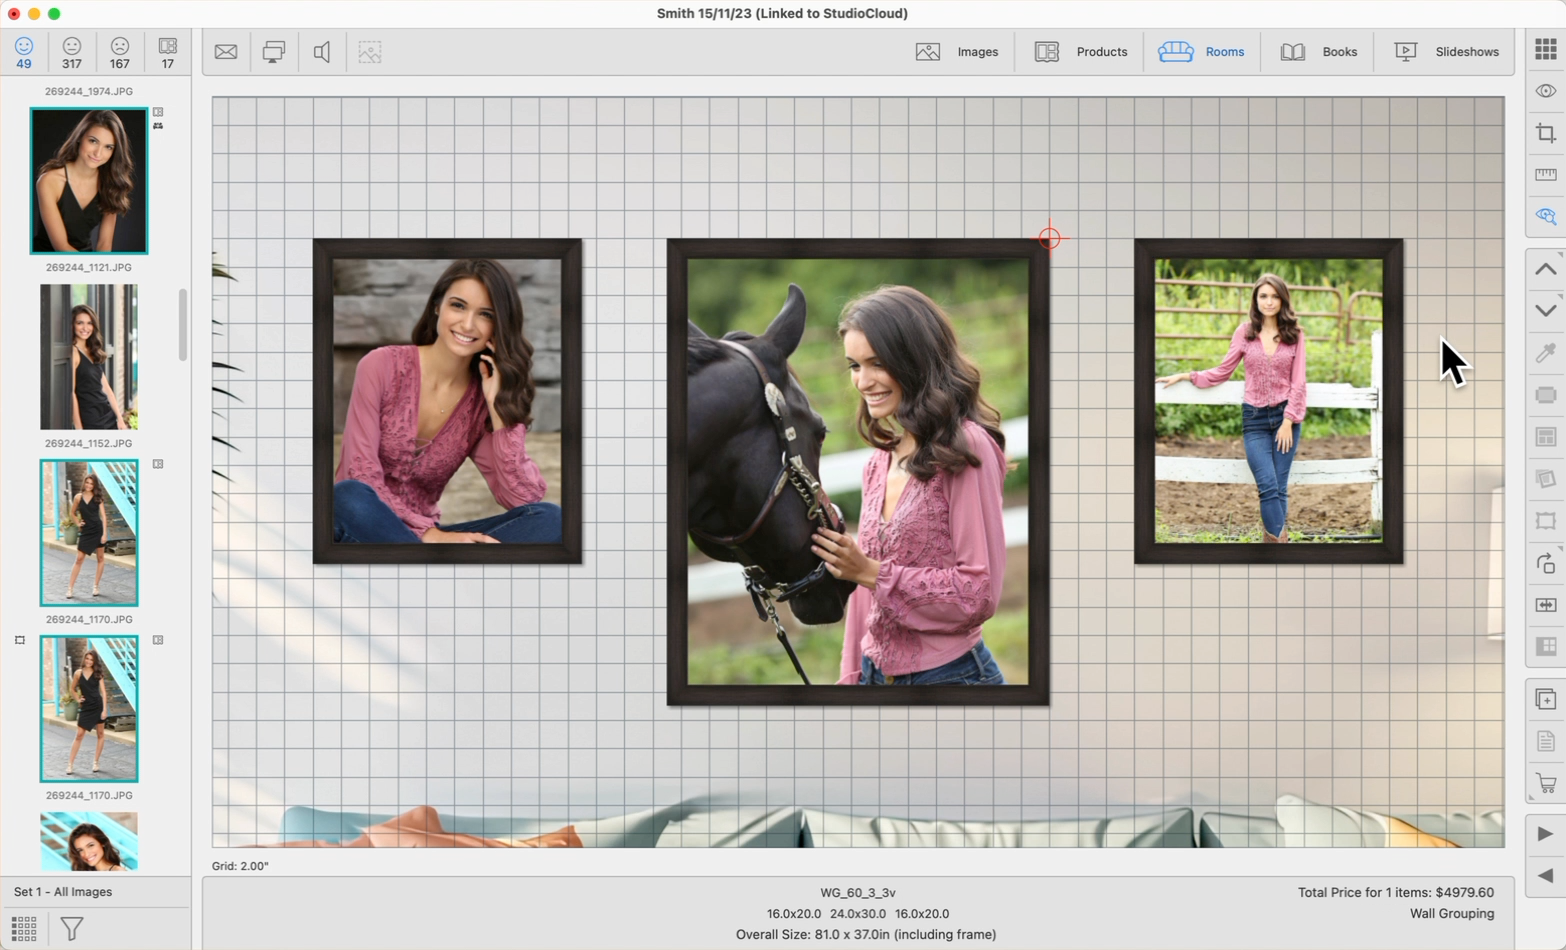1566x950 pixels.
Task: Switch to the Products tab
Action: pyautogui.click(x=1081, y=52)
